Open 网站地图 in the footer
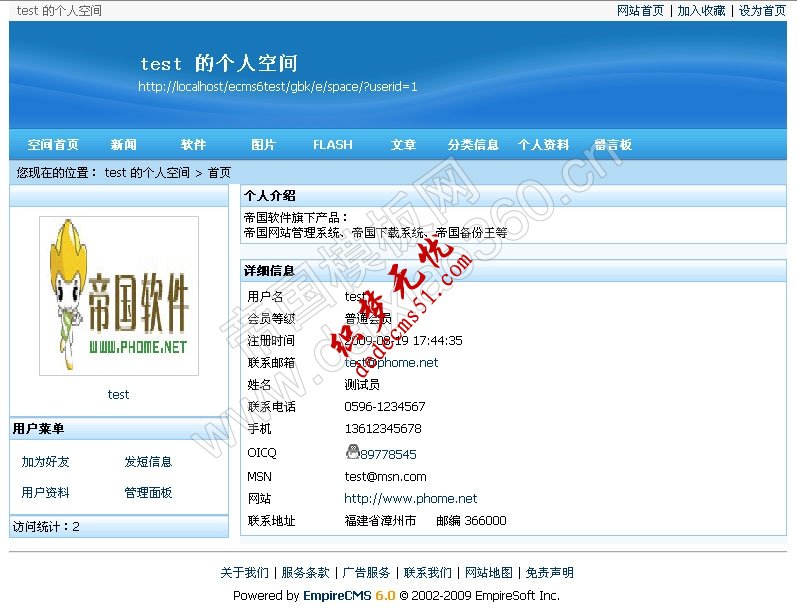797x610 pixels. click(x=489, y=573)
